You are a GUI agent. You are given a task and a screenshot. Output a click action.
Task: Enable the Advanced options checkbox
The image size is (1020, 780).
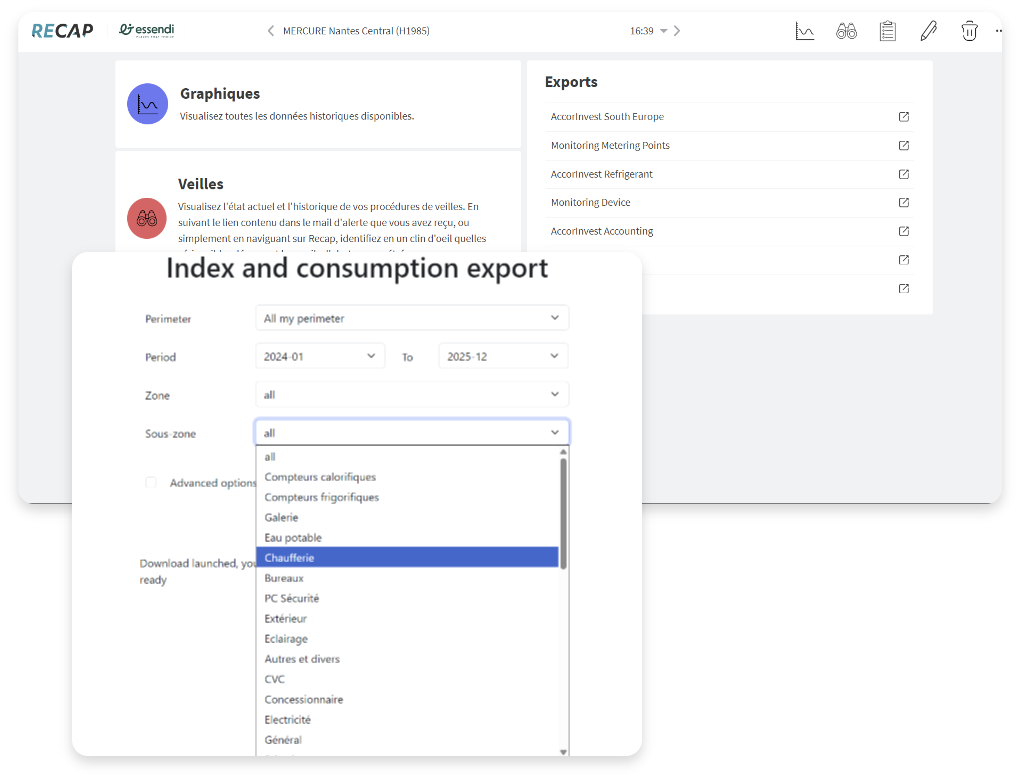(151, 483)
